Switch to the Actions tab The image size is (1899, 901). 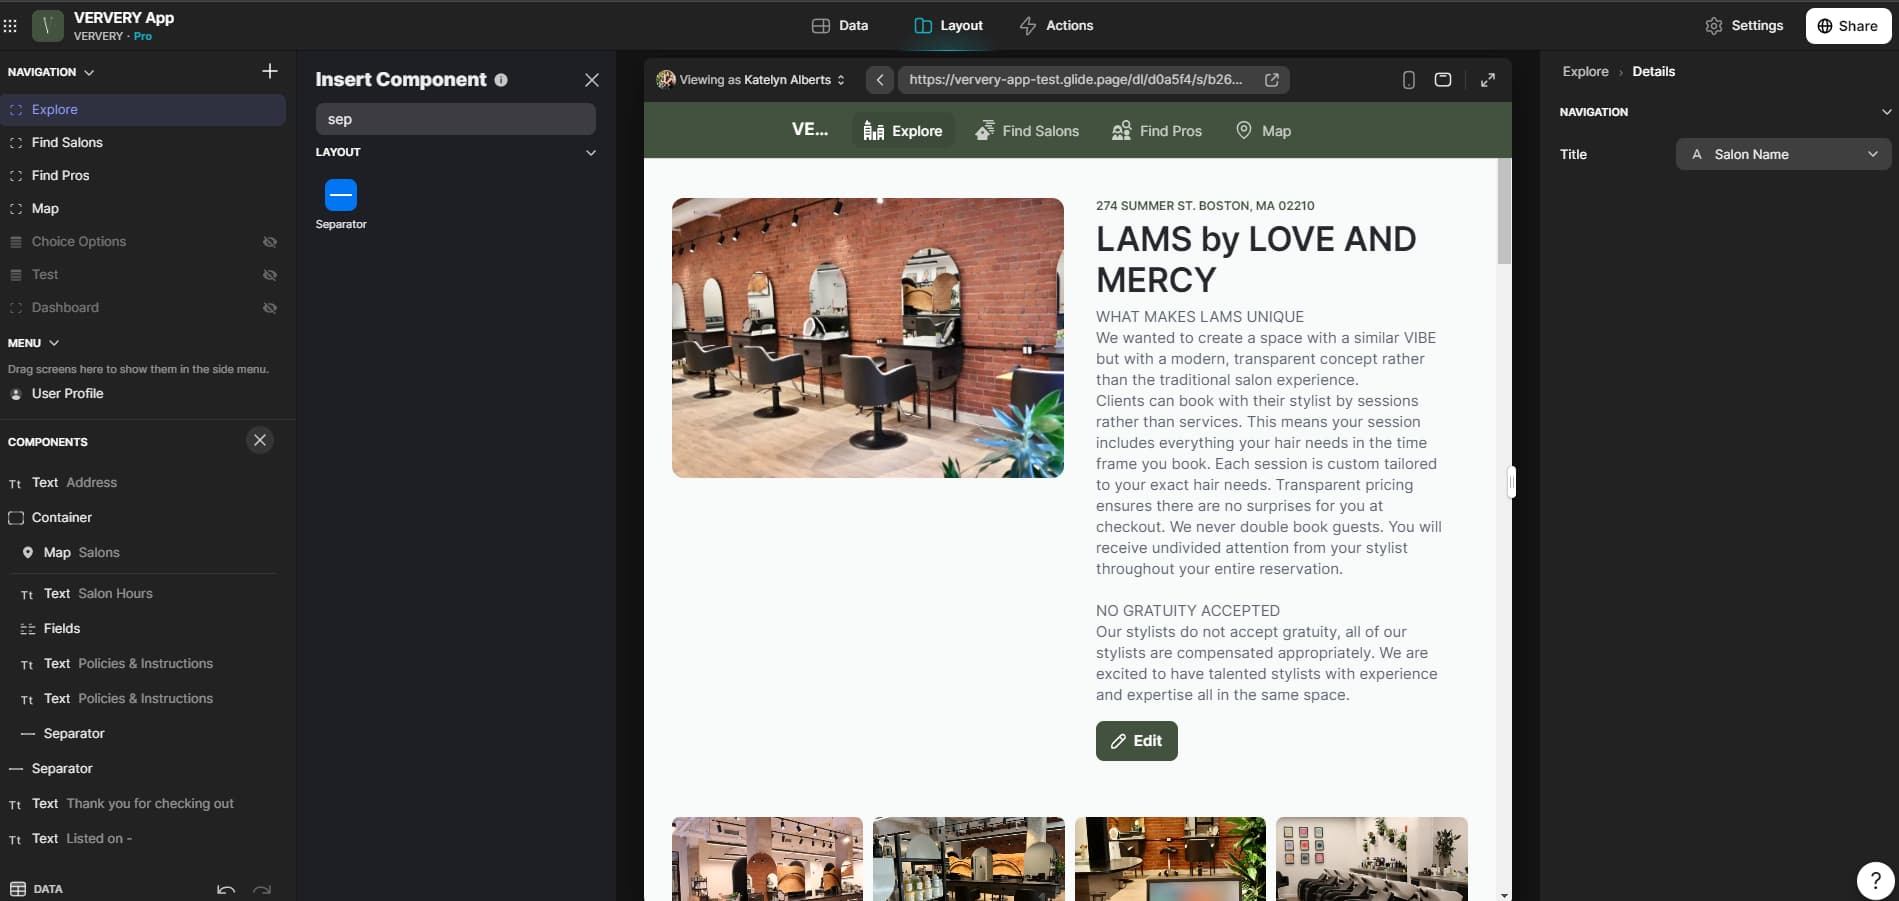coord(1056,26)
